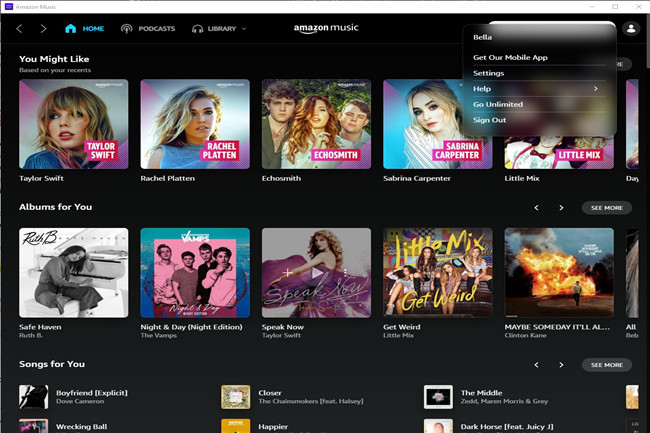The image size is (650, 433).
Task: Go forward with the right arrow
Action: 43,29
